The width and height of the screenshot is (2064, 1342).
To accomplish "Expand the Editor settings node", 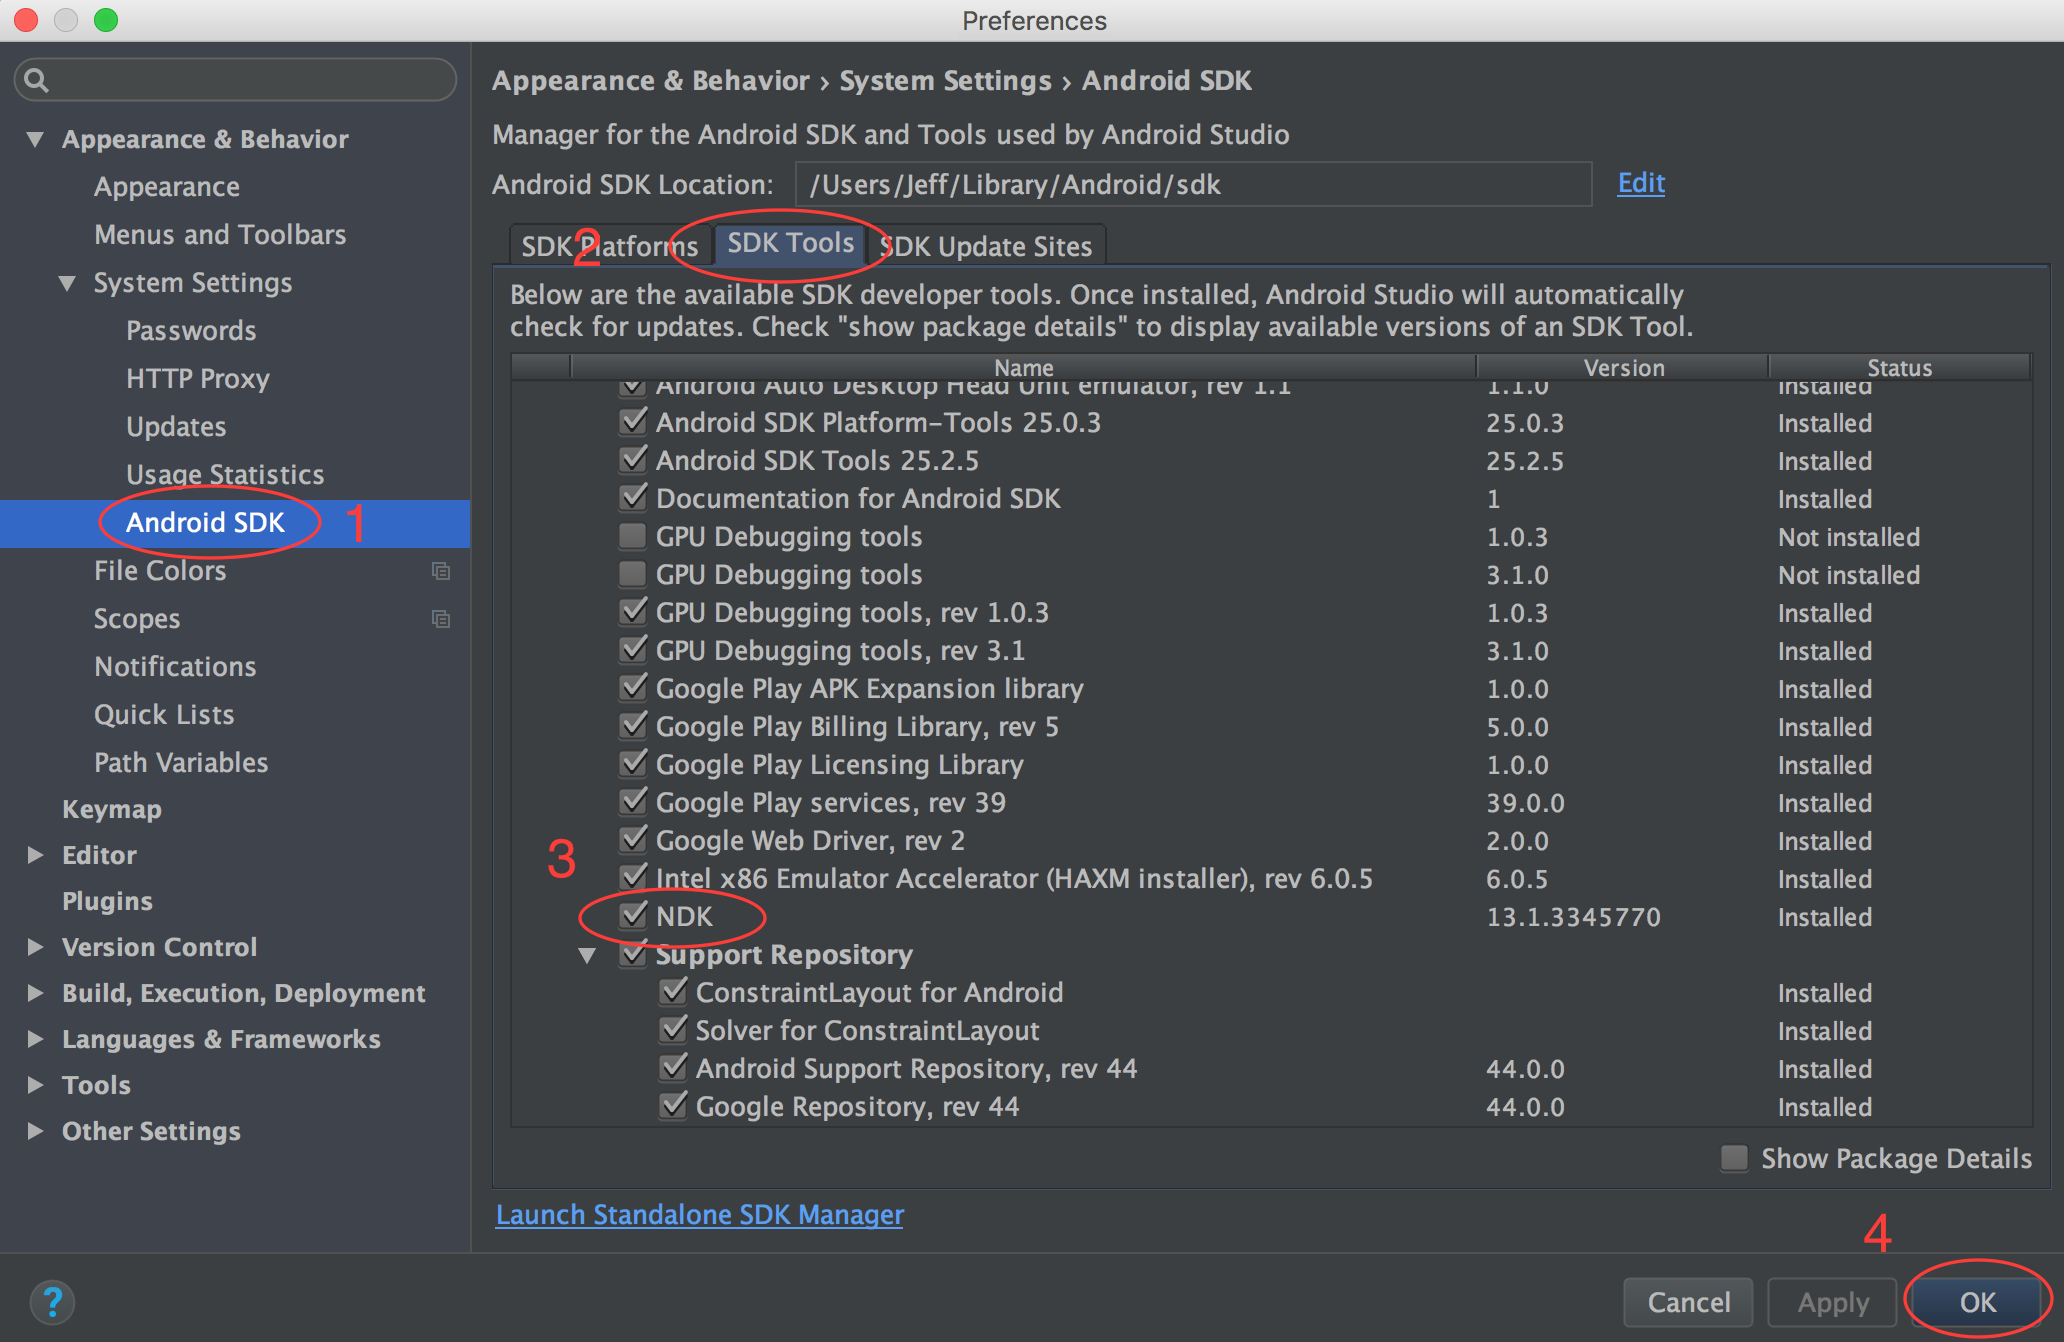I will coord(36,855).
